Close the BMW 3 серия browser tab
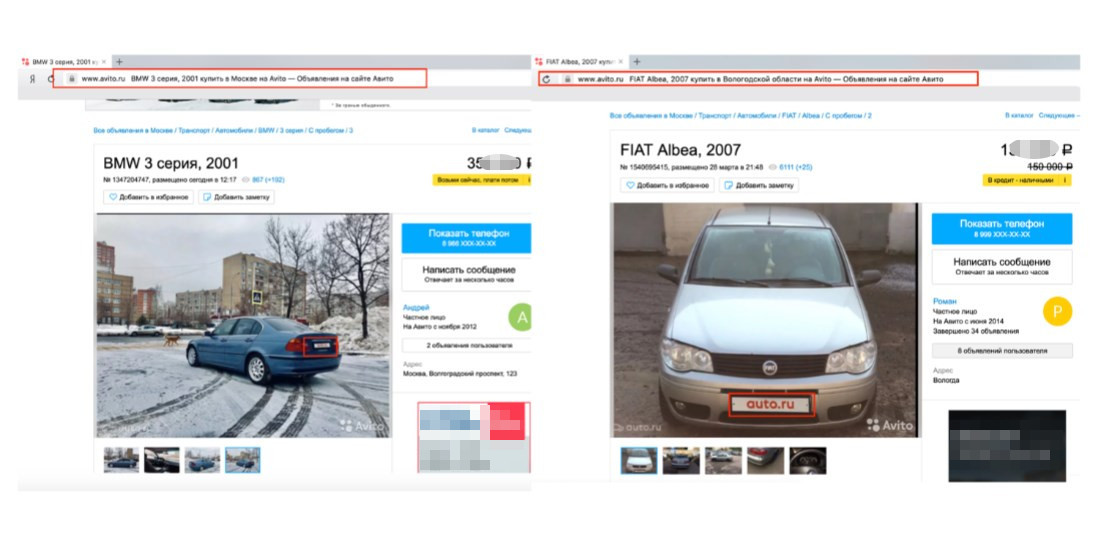Viewport: 1099px width, 550px height. [104, 62]
